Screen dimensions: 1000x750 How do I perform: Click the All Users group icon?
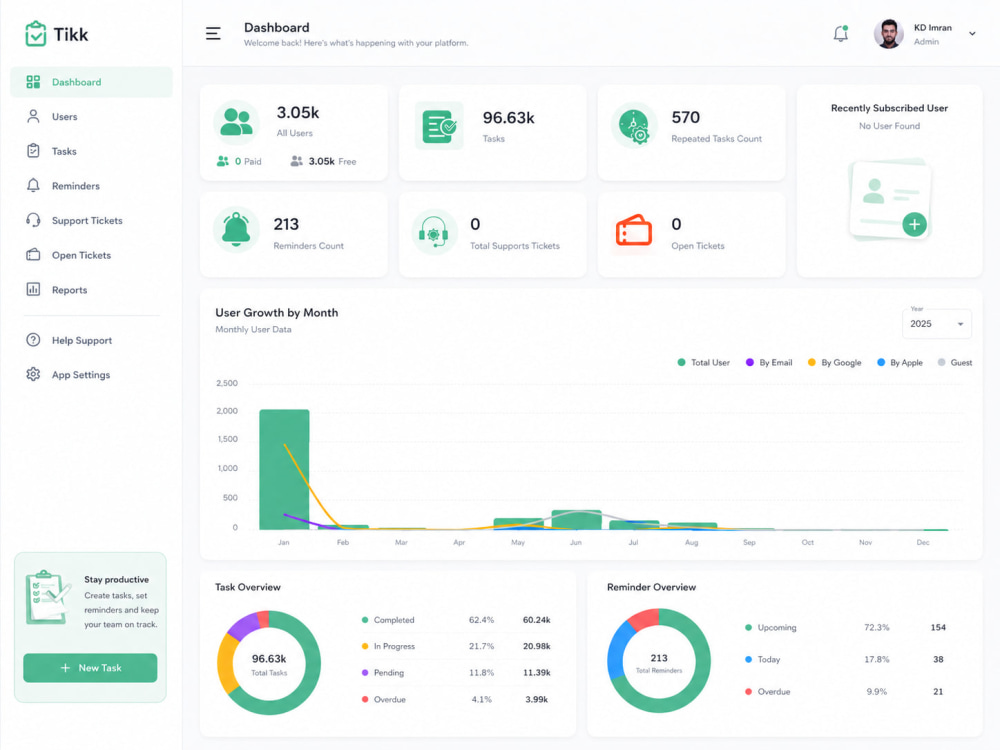tap(236, 122)
